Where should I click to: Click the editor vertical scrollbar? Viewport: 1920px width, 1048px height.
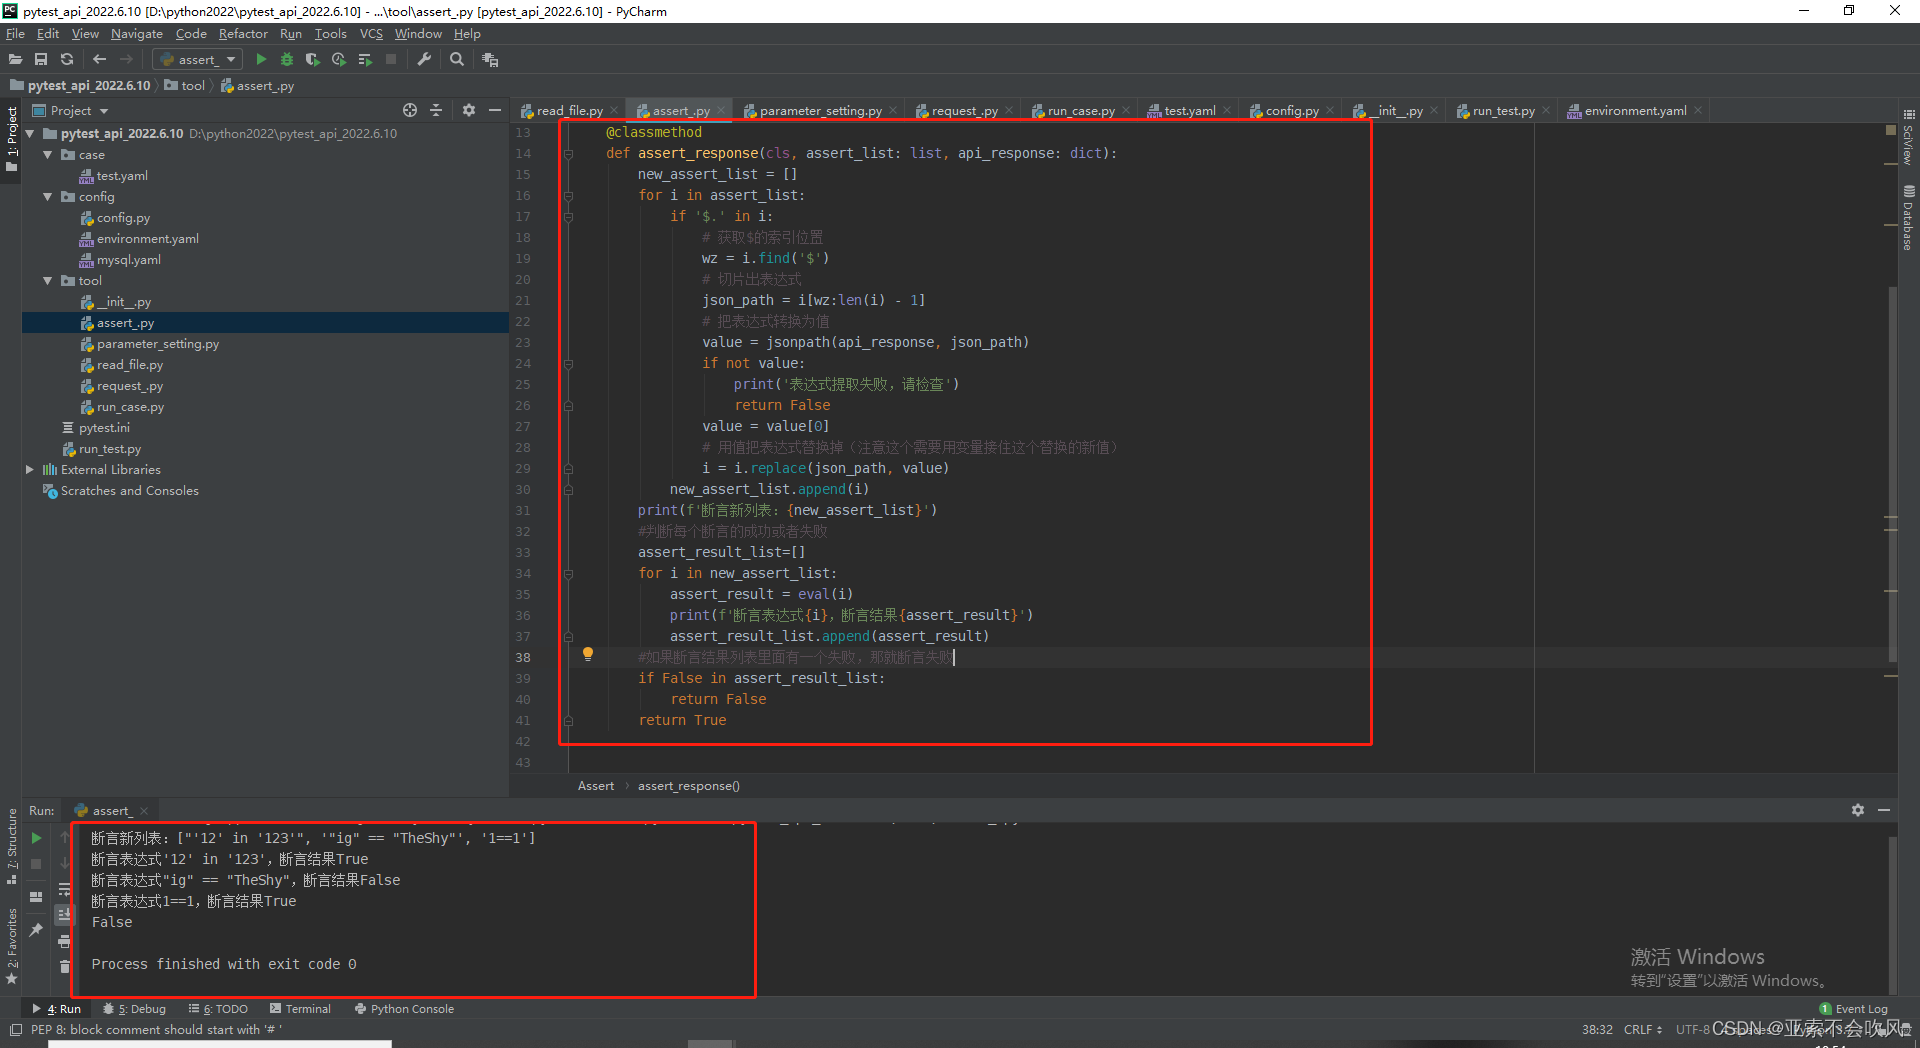pyautogui.click(x=1892, y=474)
